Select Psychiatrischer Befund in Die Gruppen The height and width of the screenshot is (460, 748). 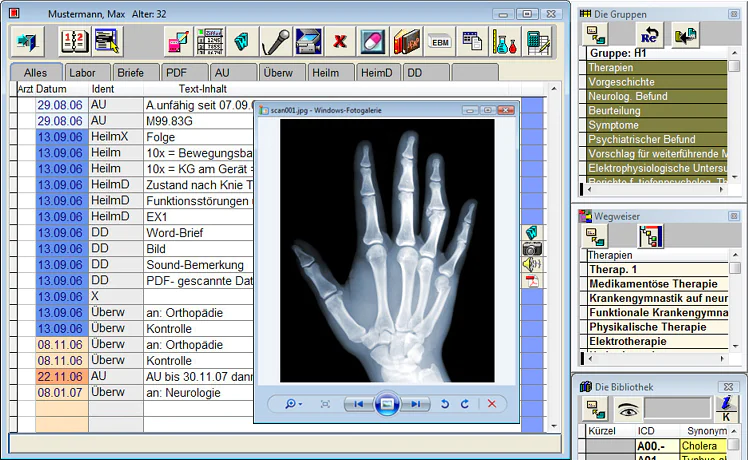click(x=656, y=139)
